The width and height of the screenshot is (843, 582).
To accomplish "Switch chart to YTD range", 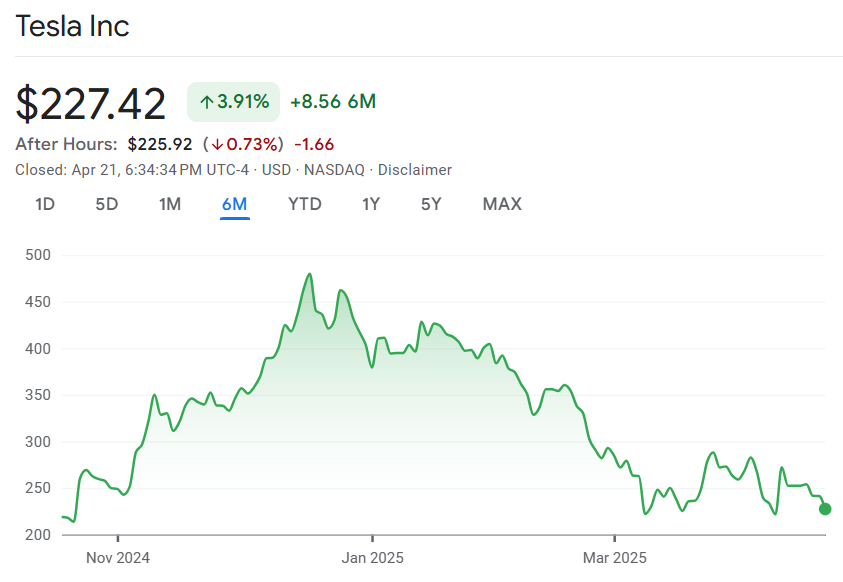I will pos(305,204).
